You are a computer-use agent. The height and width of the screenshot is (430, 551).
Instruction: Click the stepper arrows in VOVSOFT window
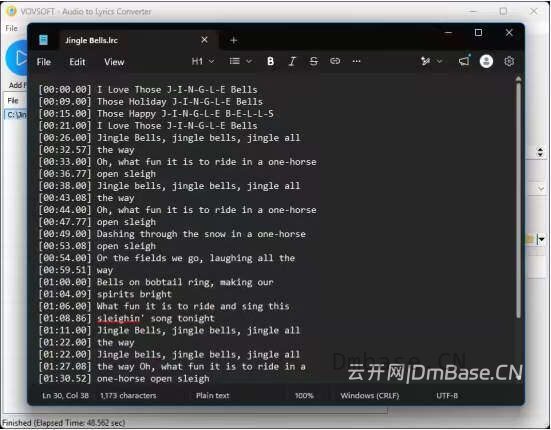click(540, 152)
